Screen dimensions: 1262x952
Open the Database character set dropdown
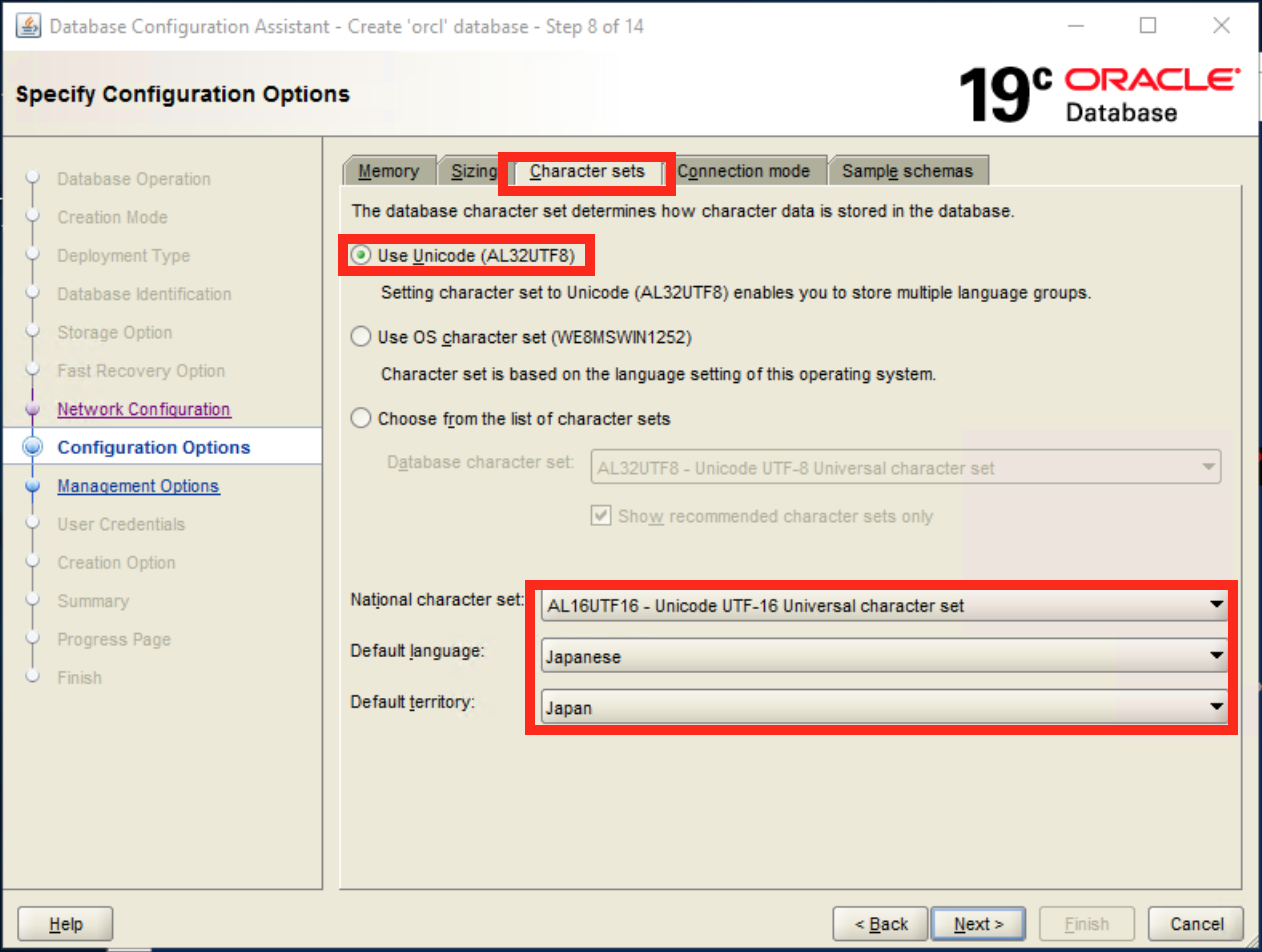click(x=906, y=467)
